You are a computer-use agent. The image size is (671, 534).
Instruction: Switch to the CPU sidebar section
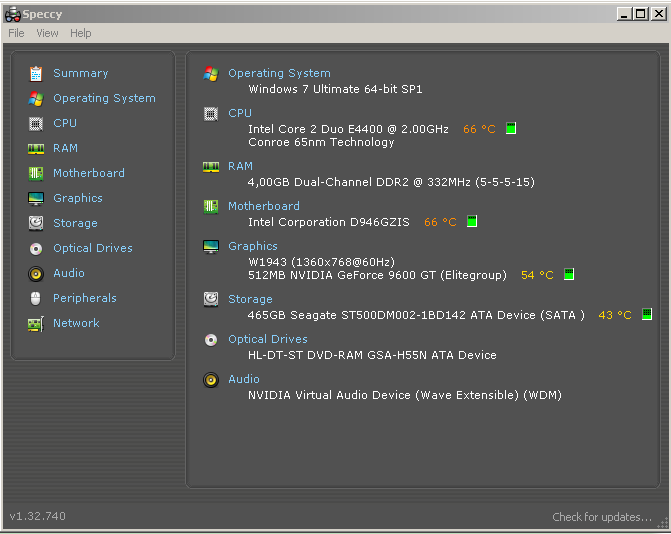[65, 123]
